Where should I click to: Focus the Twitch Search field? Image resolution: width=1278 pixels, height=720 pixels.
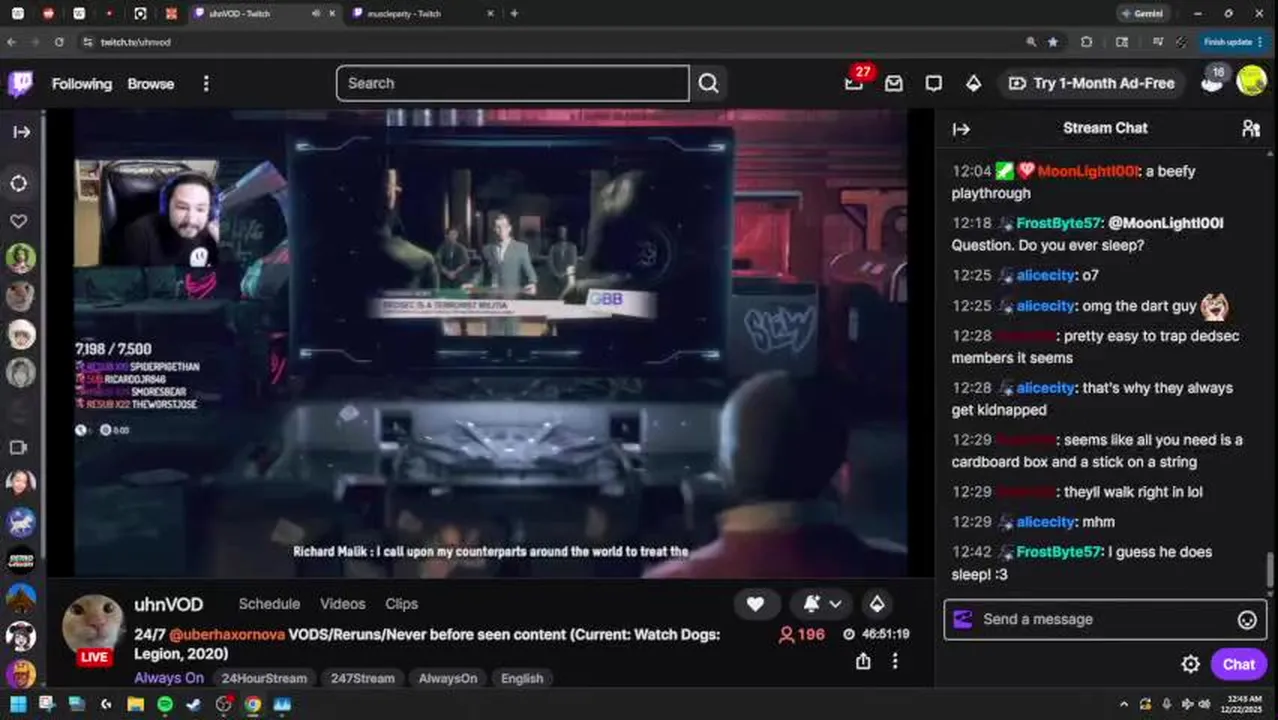(512, 83)
